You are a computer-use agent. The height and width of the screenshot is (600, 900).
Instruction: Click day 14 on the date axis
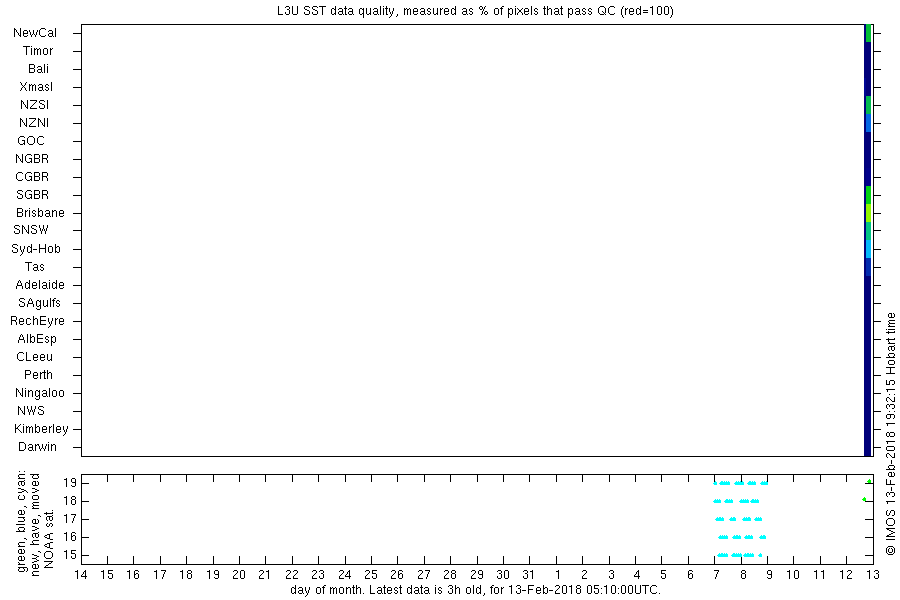pos(81,575)
